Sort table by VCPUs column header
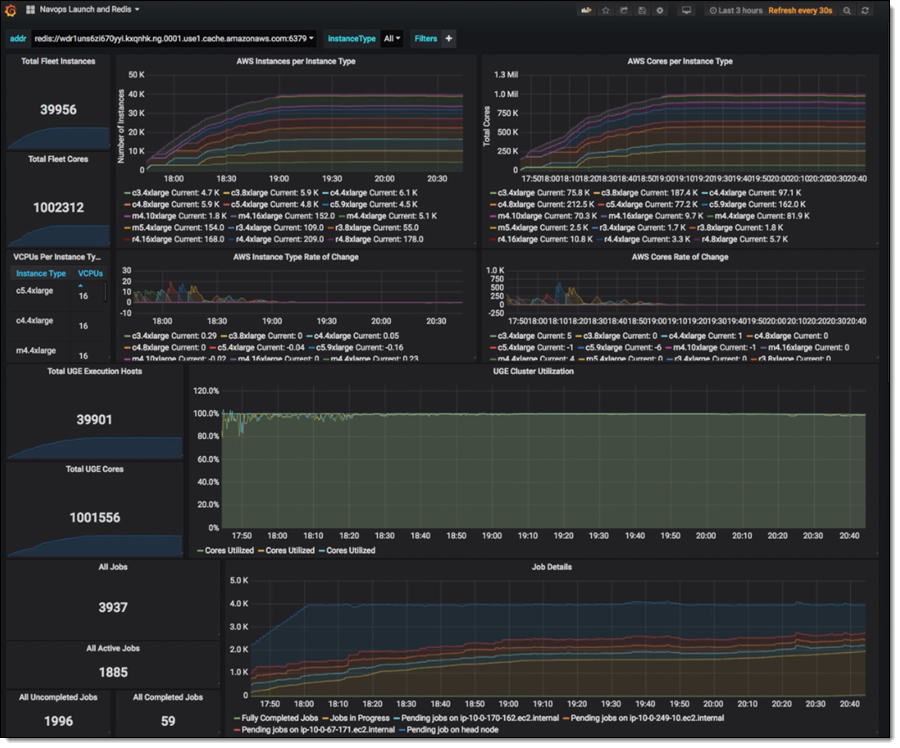900x748 pixels. (90, 273)
